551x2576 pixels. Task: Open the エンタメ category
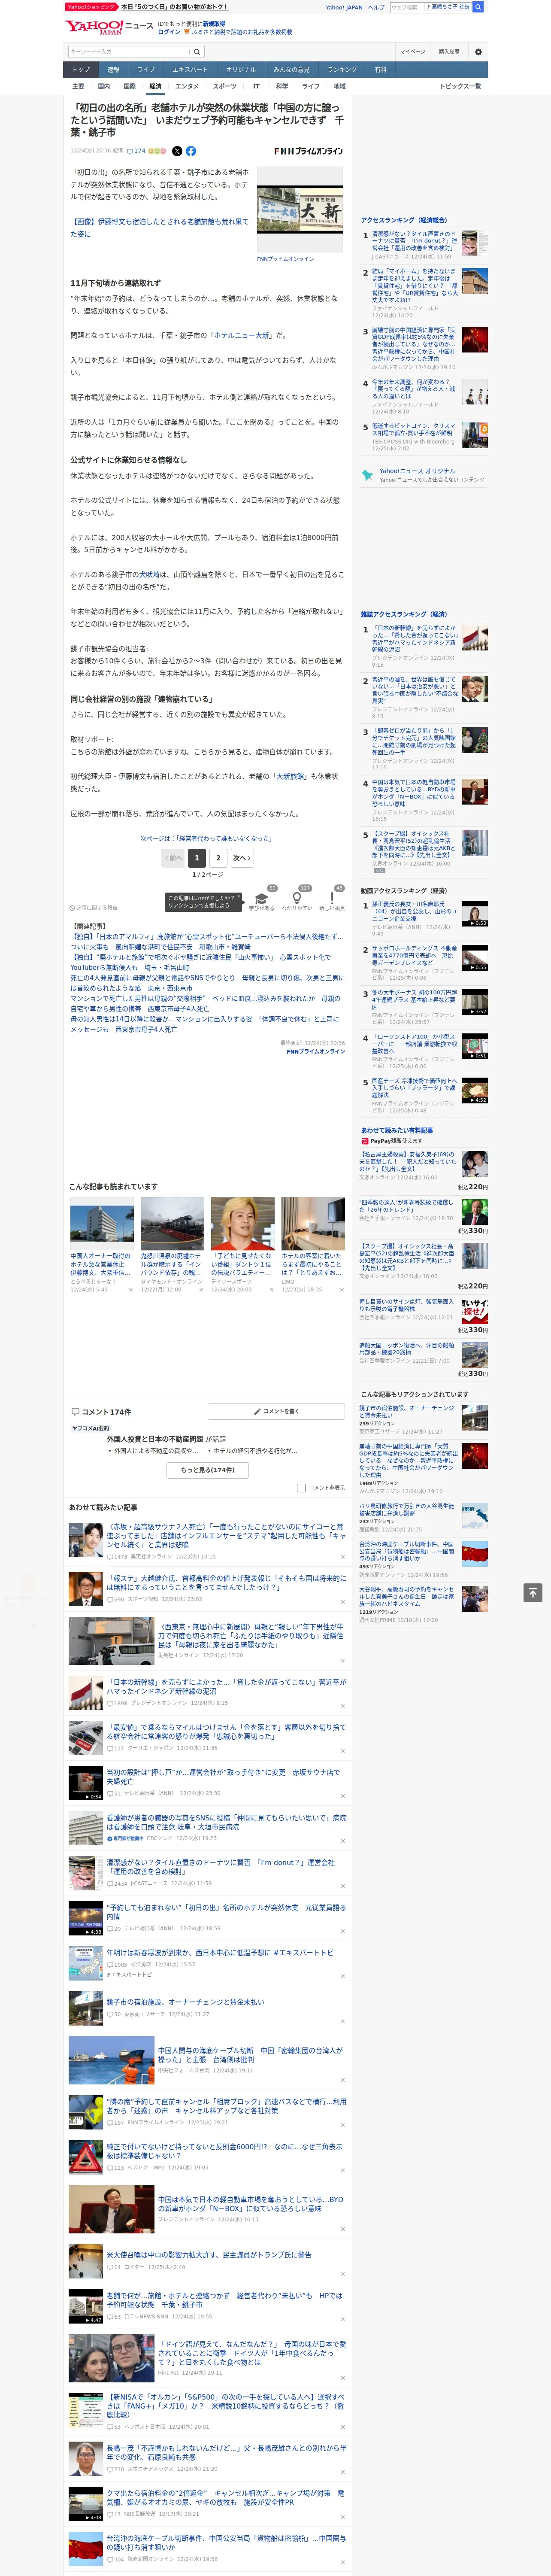187,86
